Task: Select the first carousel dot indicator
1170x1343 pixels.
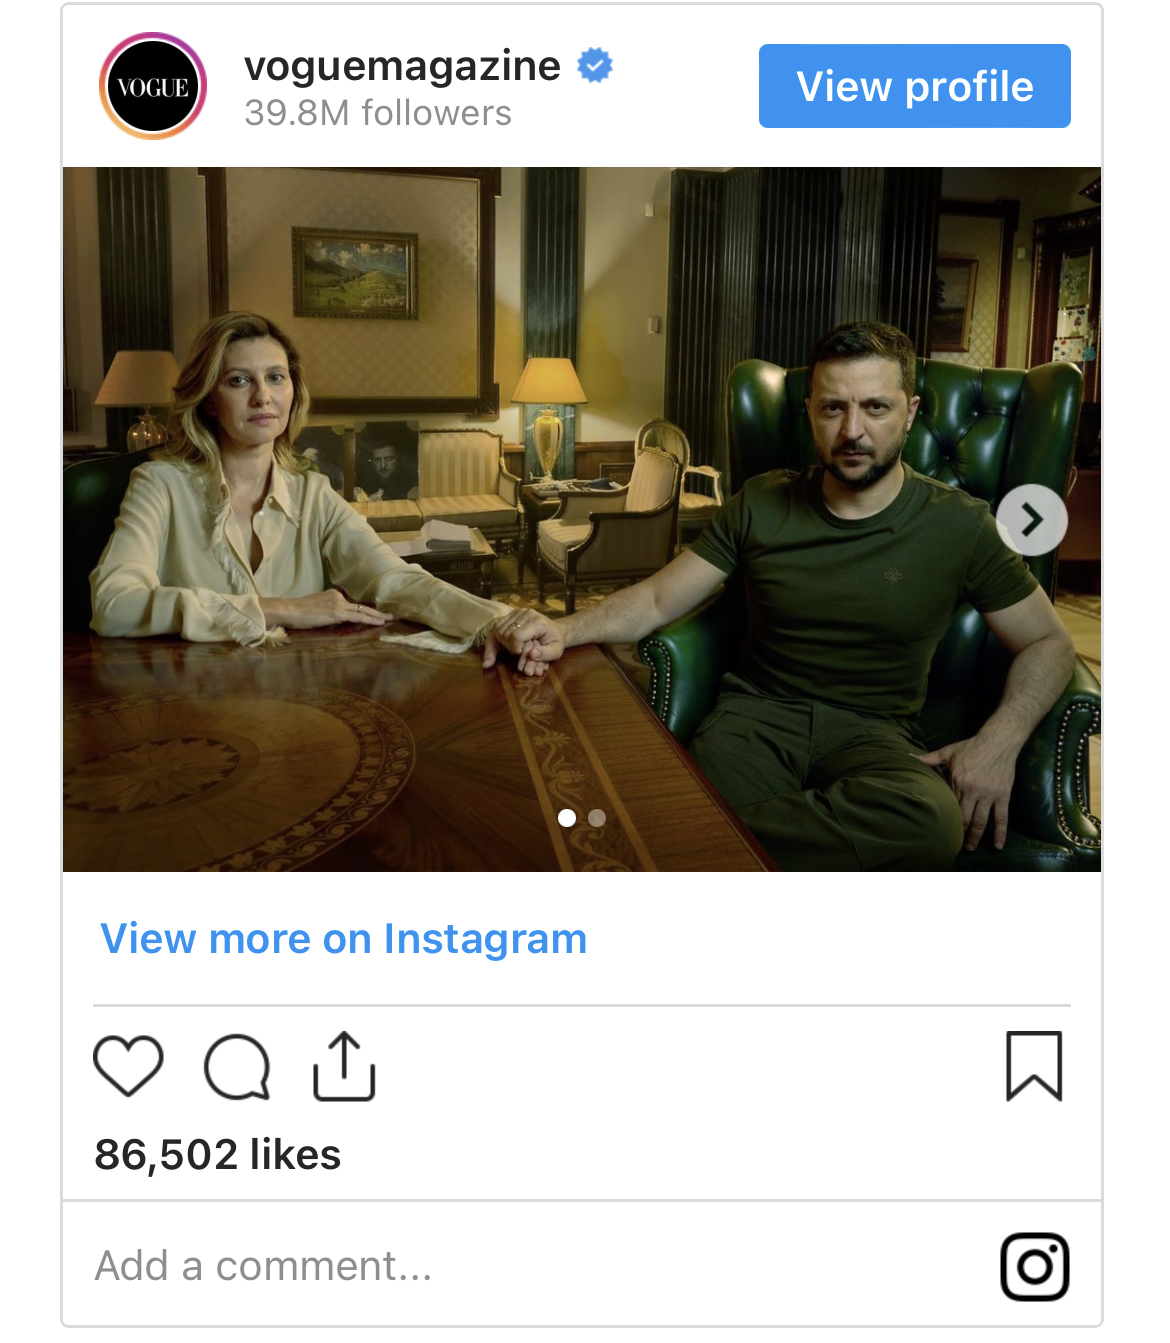Action: [567, 818]
